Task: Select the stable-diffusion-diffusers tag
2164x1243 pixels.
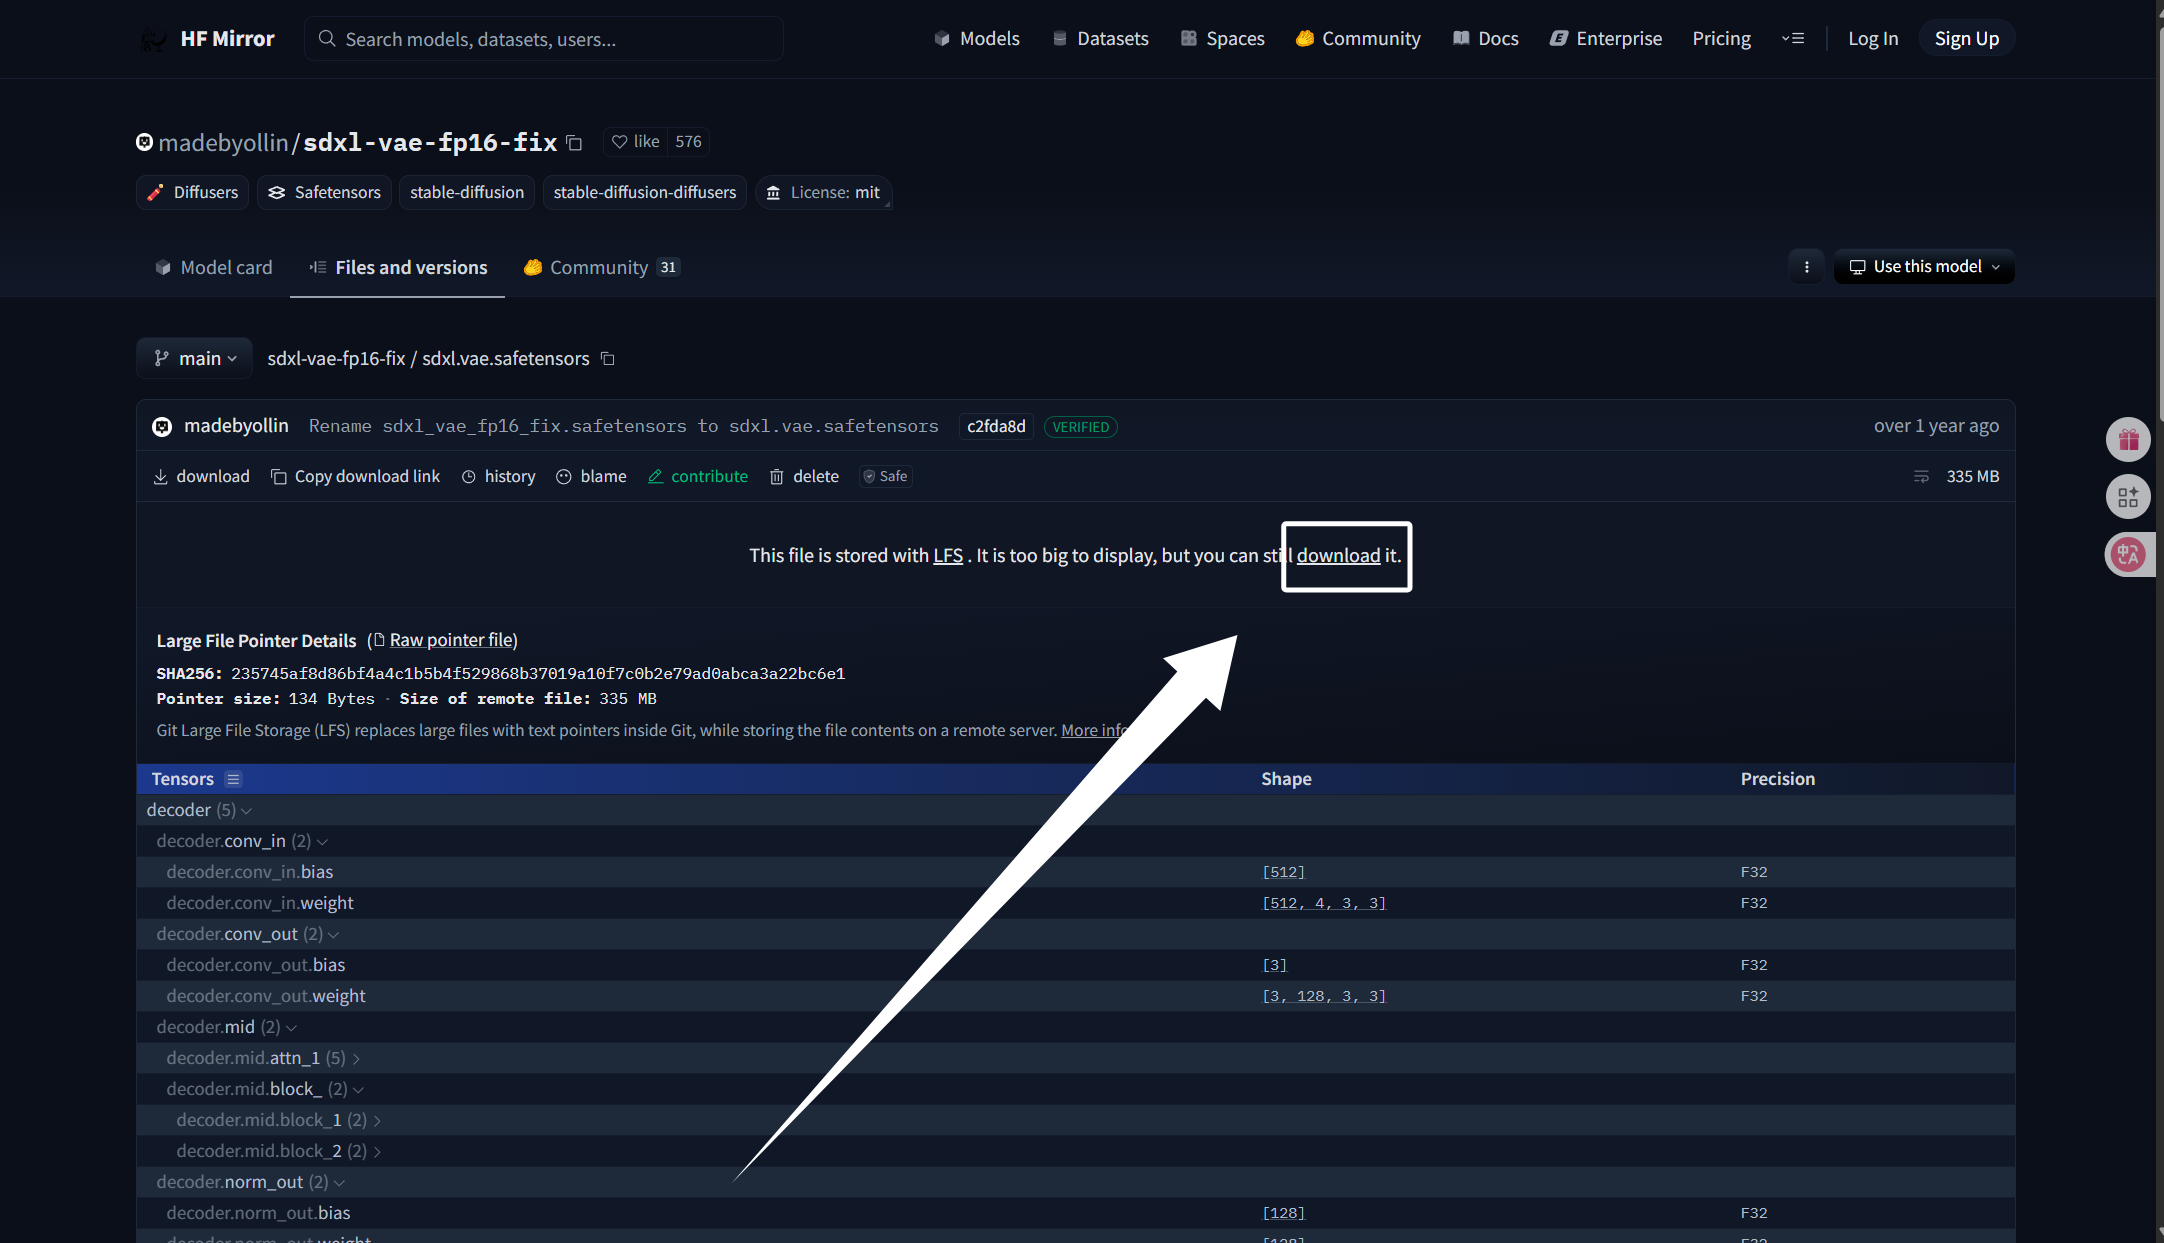Action: [645, 192]
